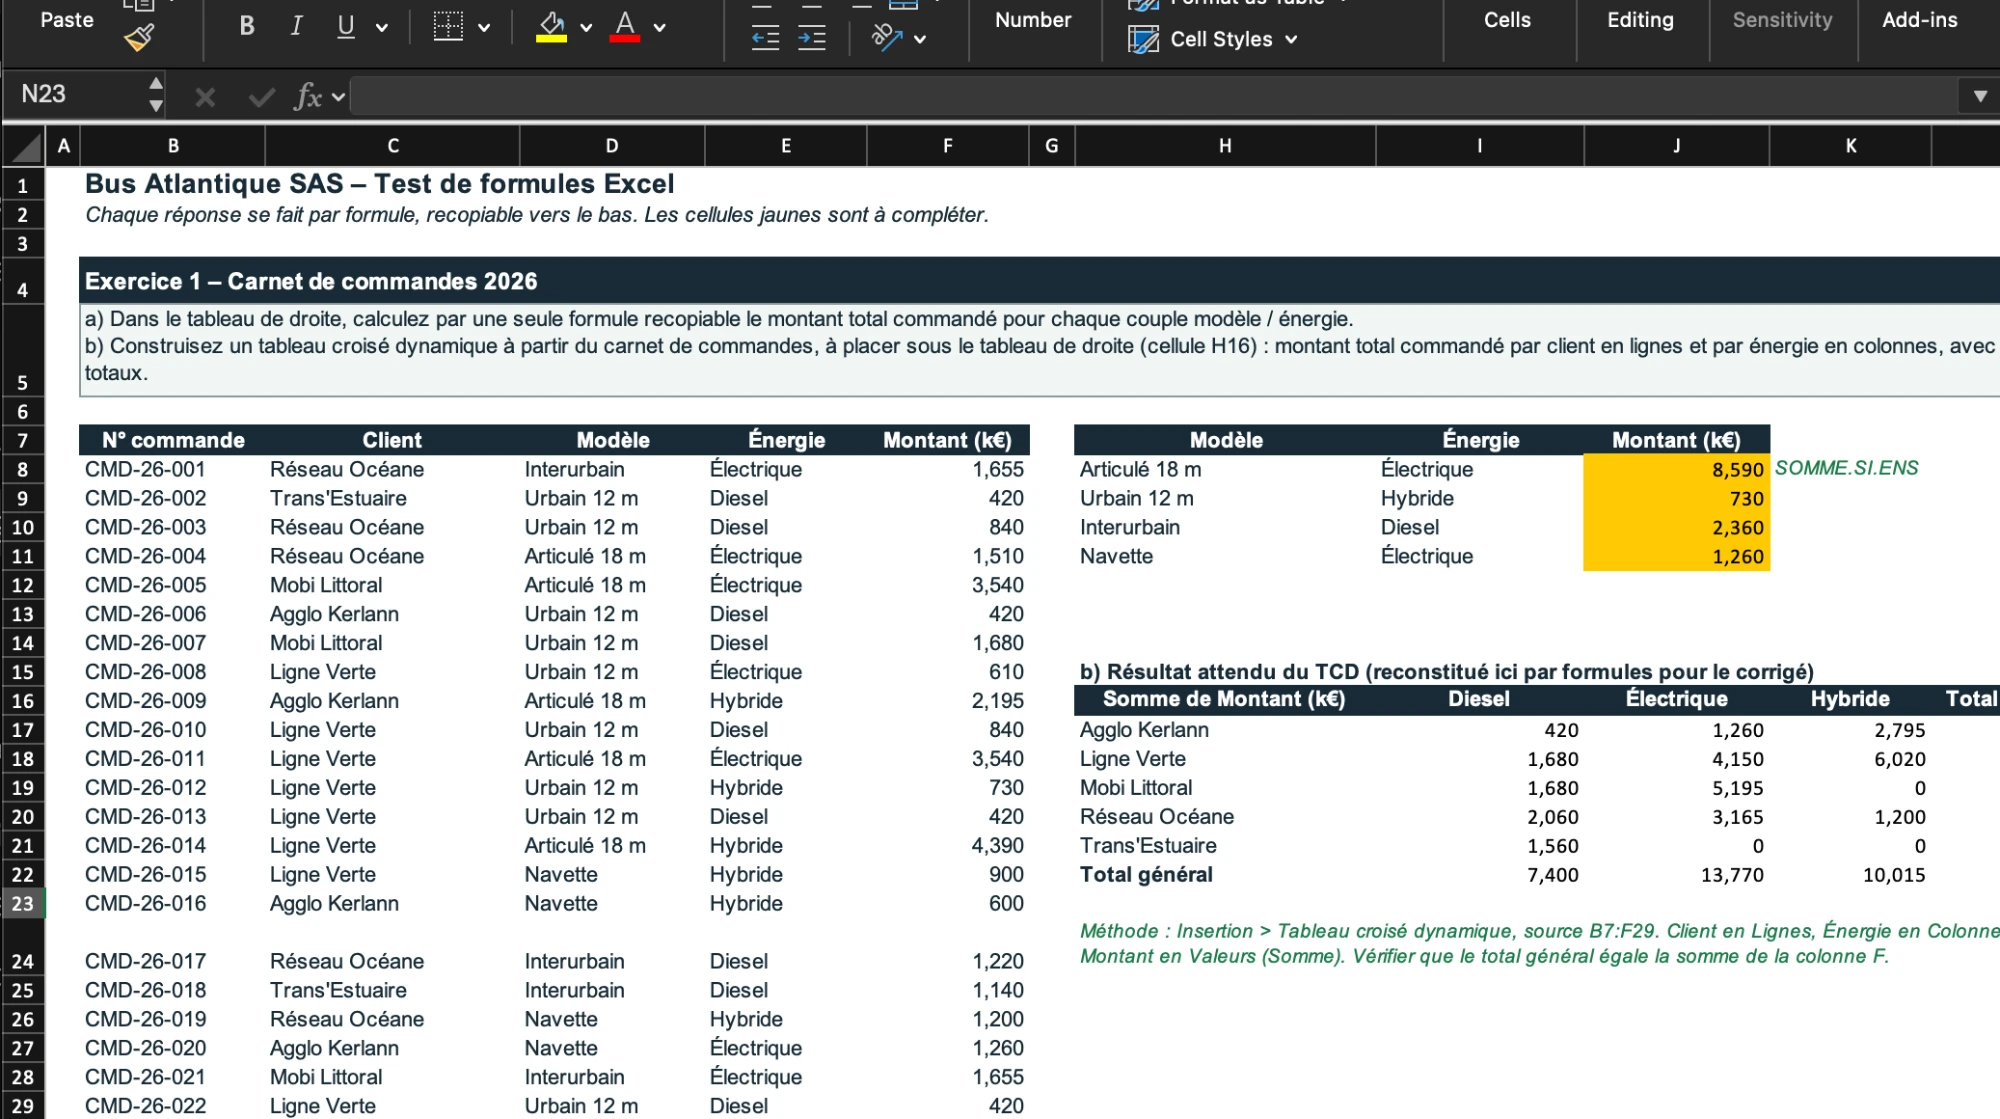Screen dimensions: 2000x1119
Task: Open underline style dropdown arrow
Action: pos(382,28)
